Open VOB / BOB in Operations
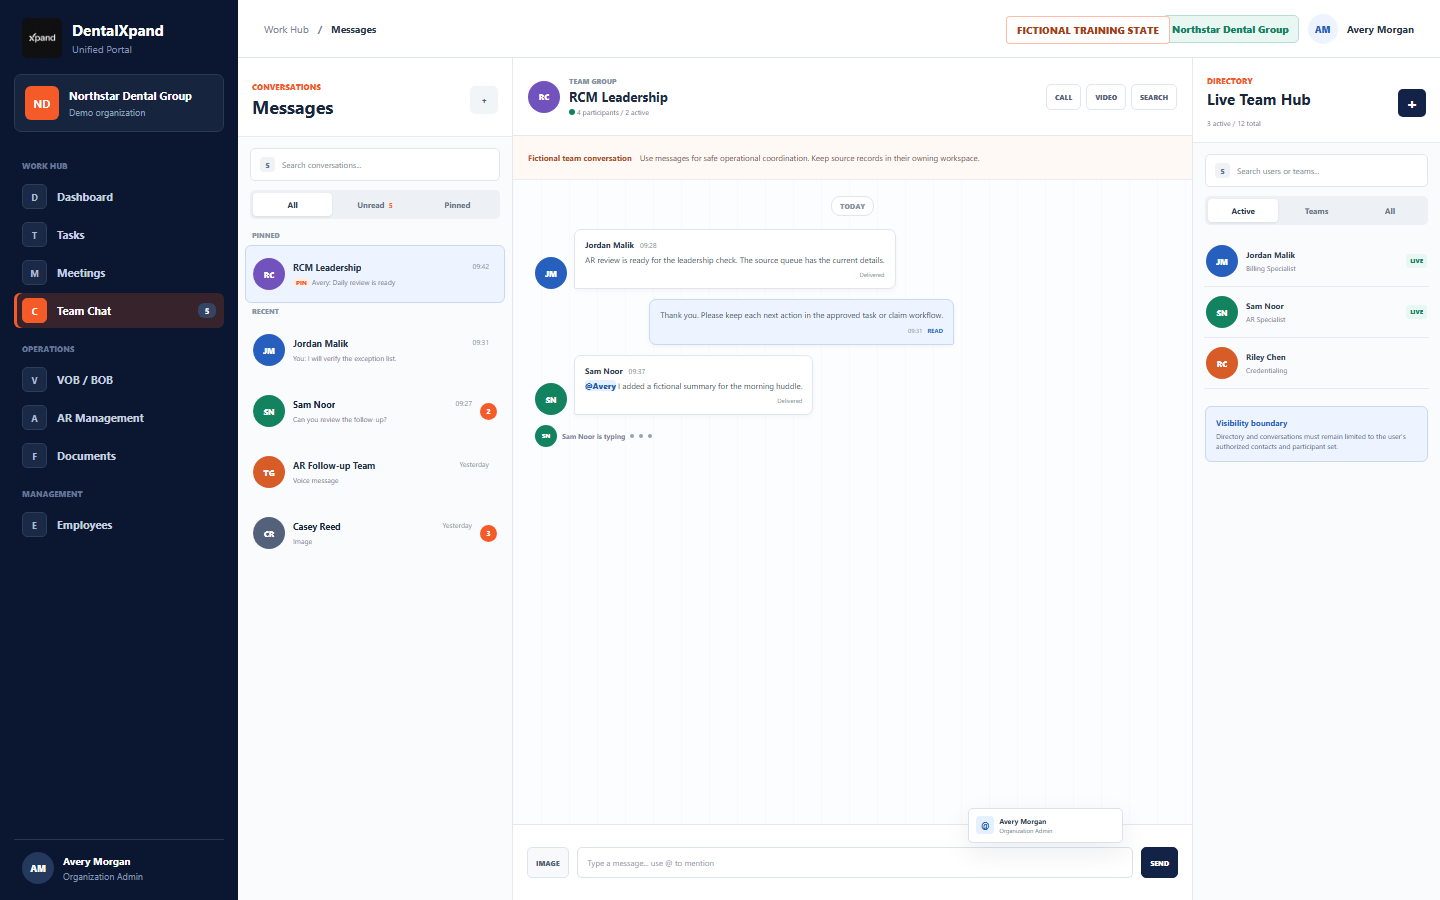The image size is (1440, 900). coord(119,380)
